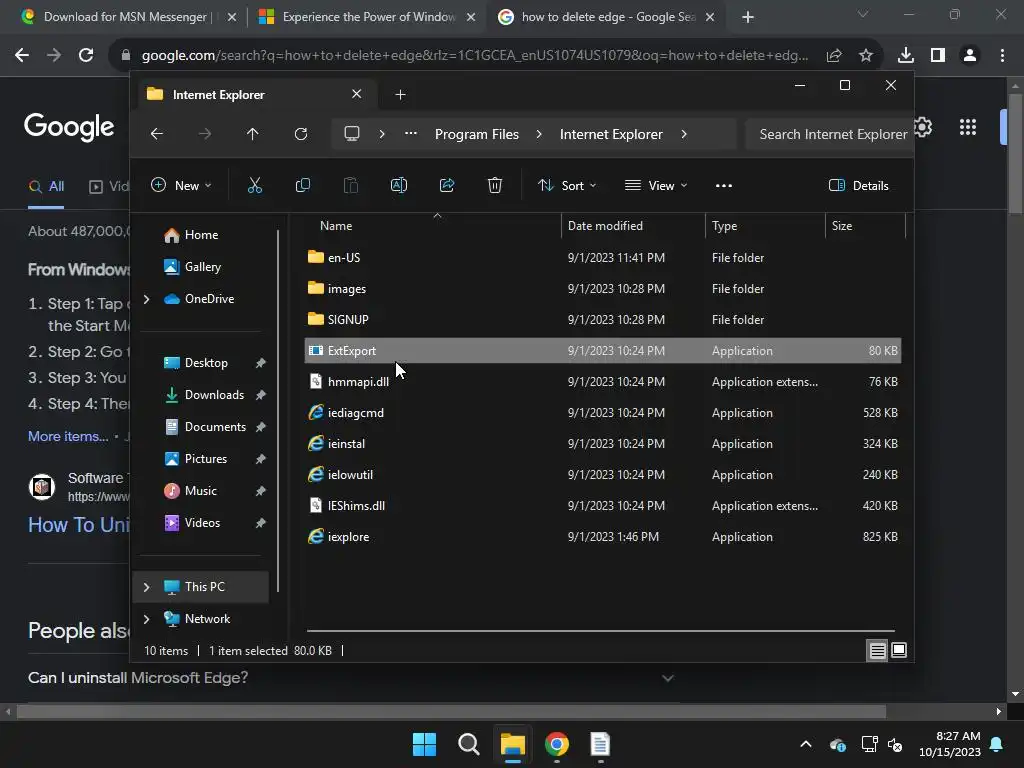Expand Can I uninstall Microsoft Edge question
The image size is (1024, 768).
click(667, 679)
